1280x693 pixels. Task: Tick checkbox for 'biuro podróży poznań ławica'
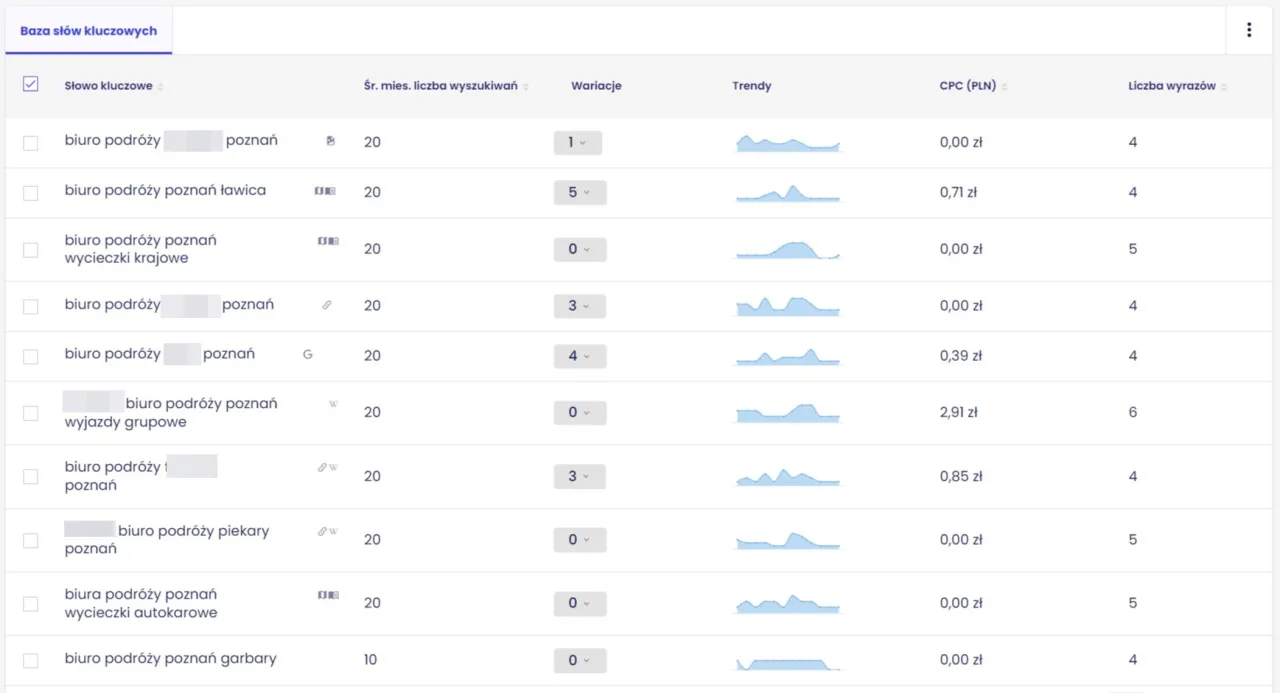pyautogui.click(x=30, y=193)
